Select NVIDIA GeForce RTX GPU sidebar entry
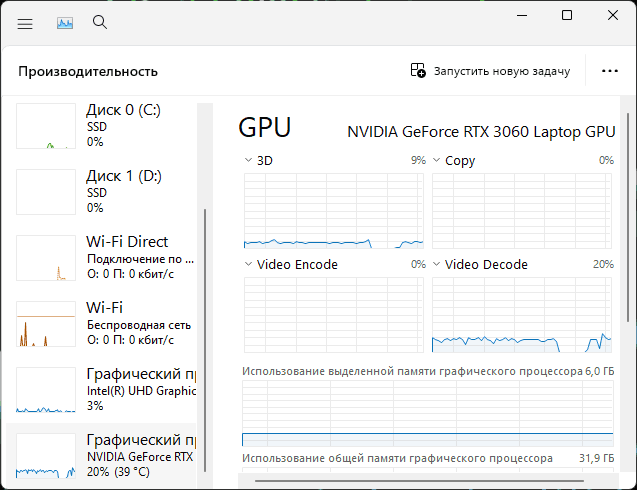Image resolution: width=637 pixels, height=490 pixels. 102,455
